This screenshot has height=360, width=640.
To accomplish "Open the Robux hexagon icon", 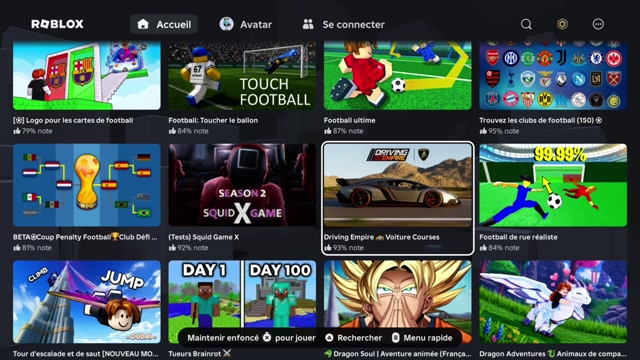I will point(562,24).
